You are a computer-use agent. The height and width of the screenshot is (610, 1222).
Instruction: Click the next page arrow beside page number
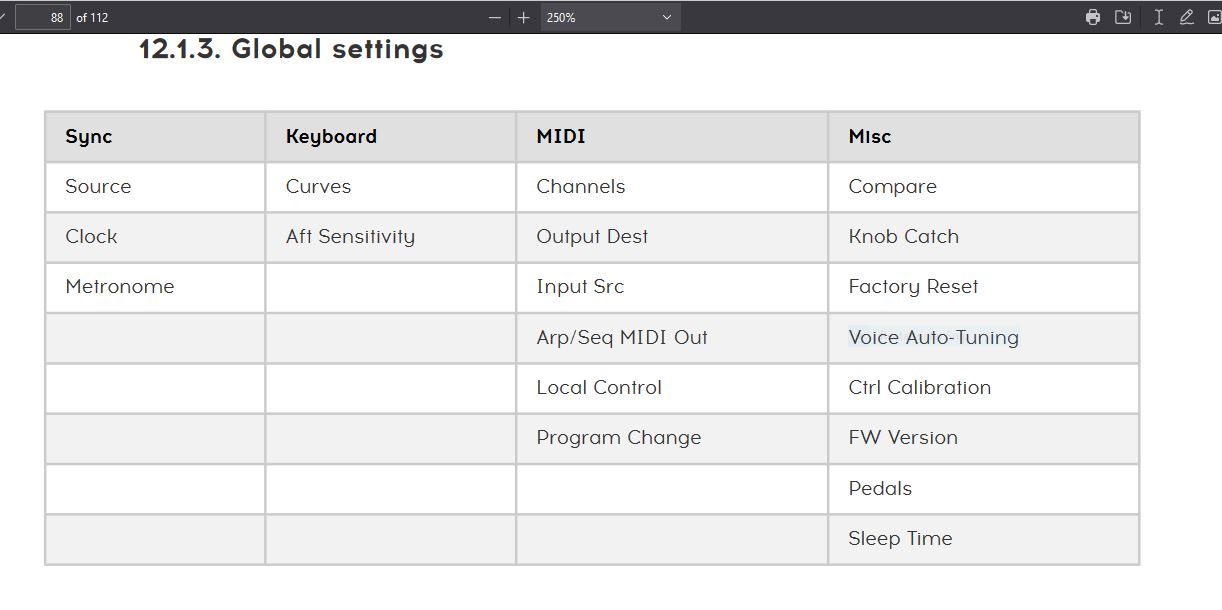pyautogui.click(x=3, y=17)
